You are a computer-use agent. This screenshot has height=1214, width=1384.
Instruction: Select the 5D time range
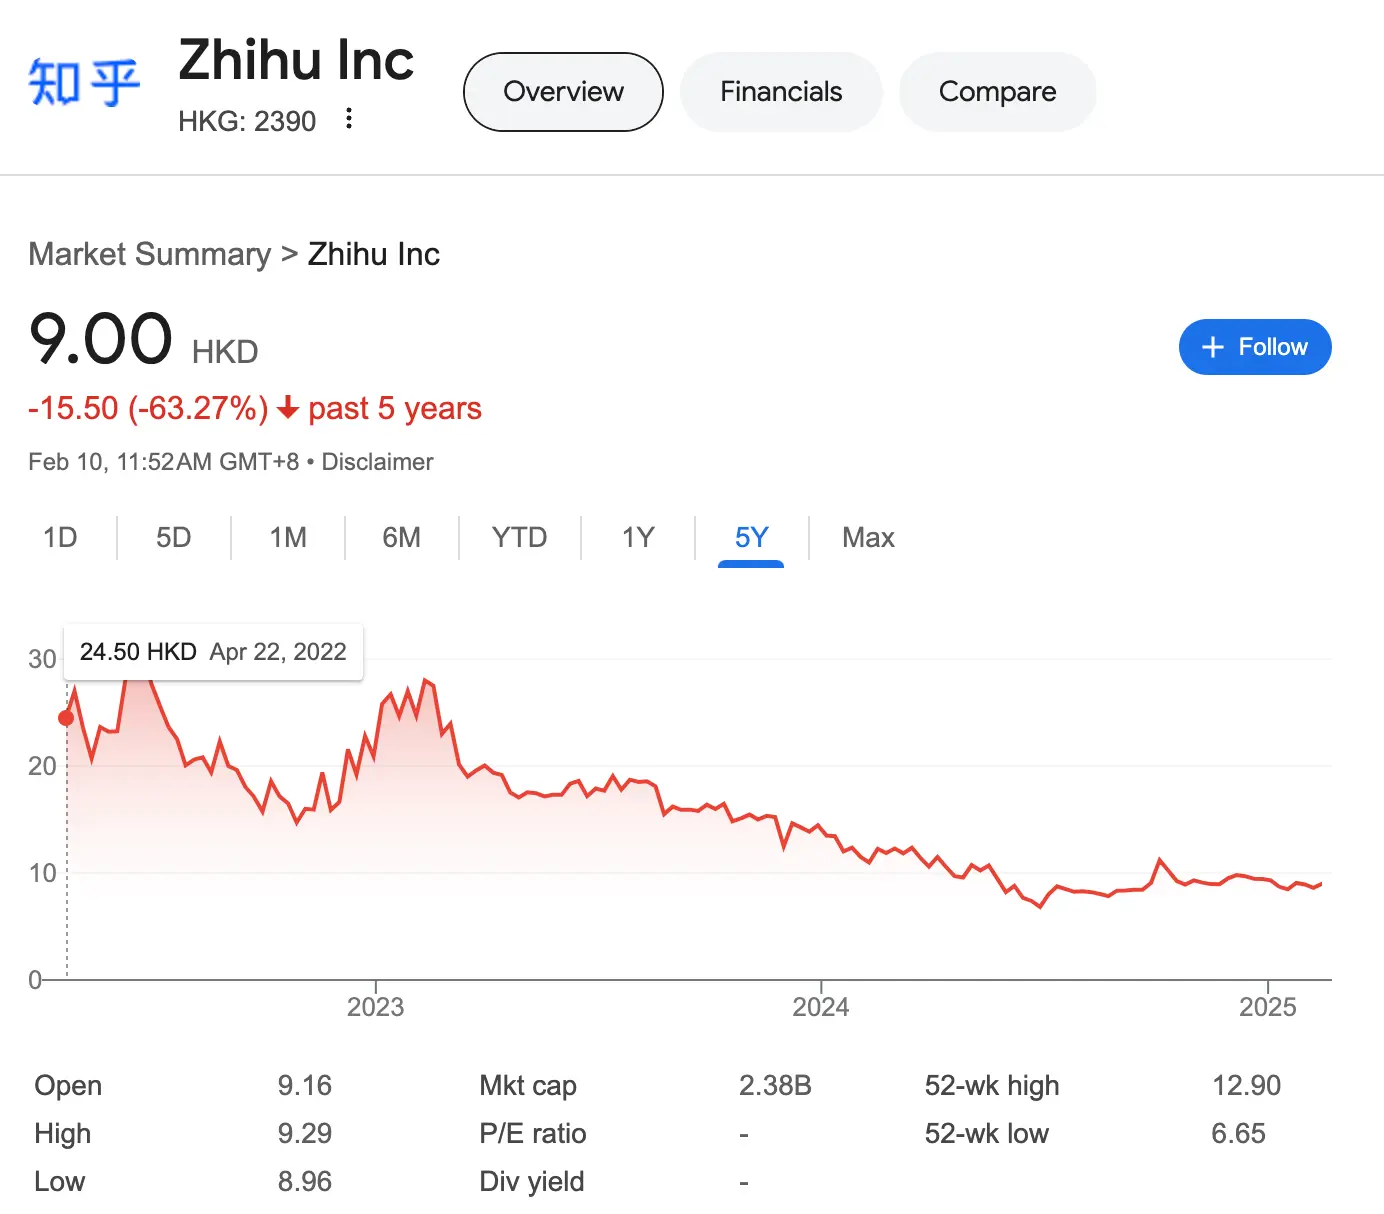tap(173, 538)
